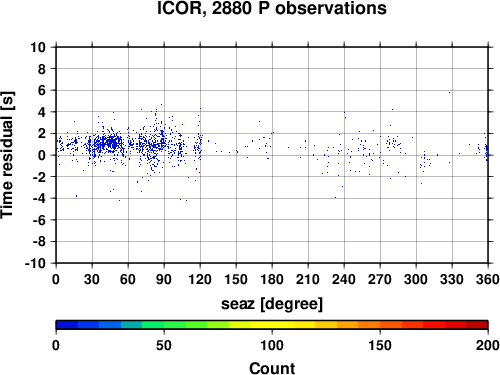500x375 pixels.
Task: Click the dense point cluster near 45 degrees
Action: coord(111,144)
